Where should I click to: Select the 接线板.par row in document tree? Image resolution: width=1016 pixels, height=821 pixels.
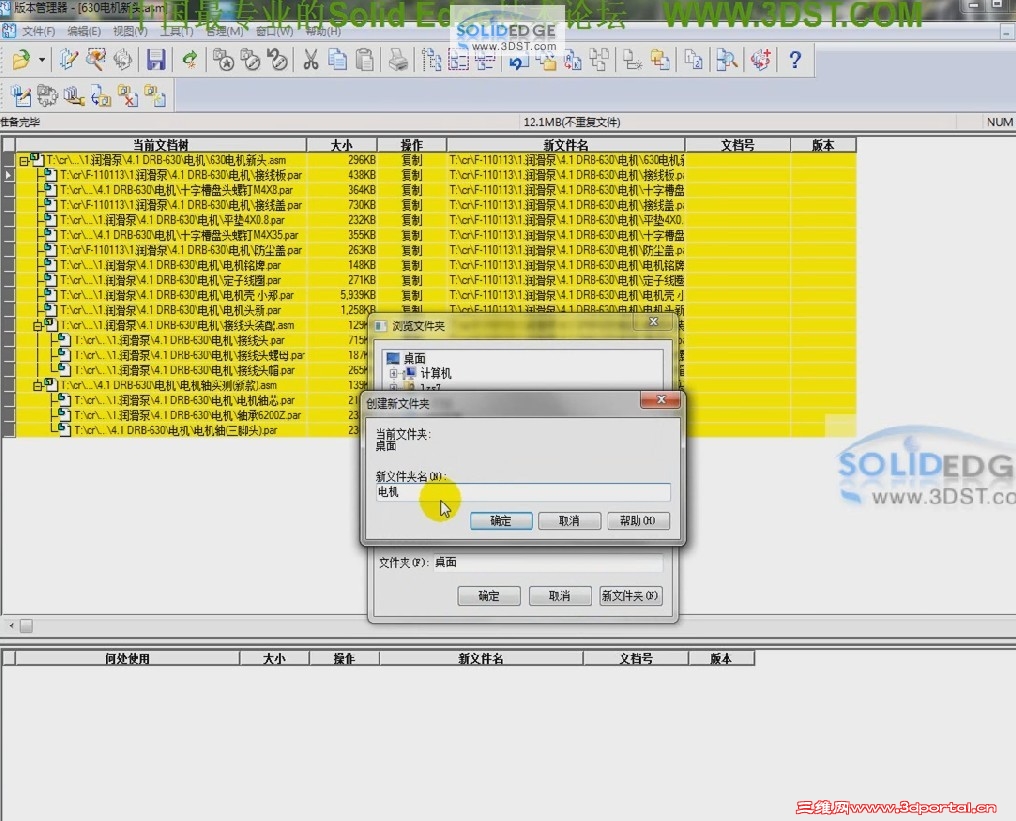(x=181, y=175)
